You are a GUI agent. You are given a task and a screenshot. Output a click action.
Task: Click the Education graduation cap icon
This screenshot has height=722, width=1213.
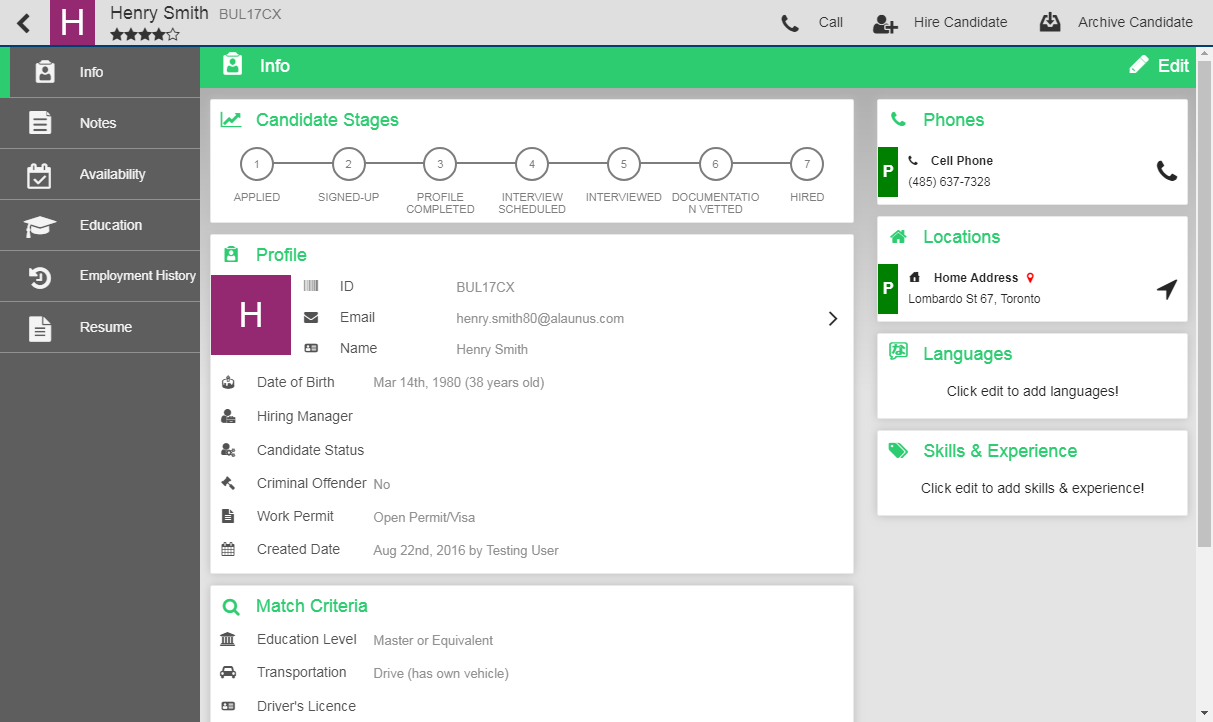[40, 226]
